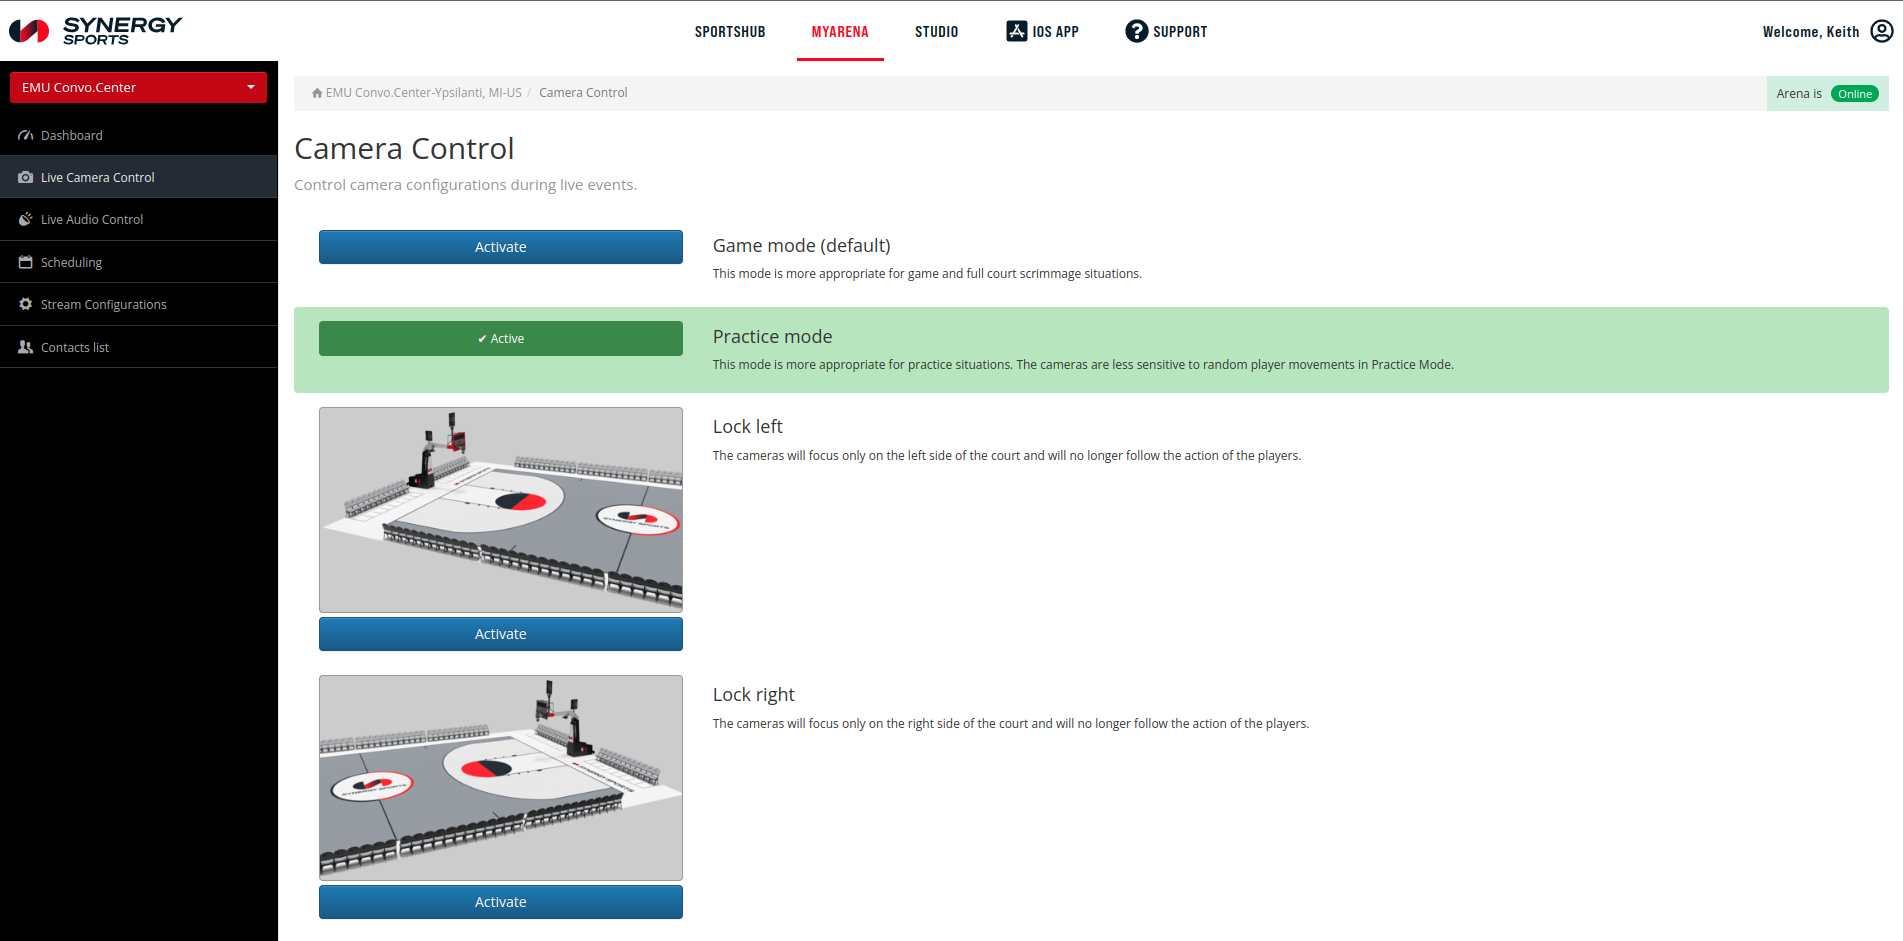Click the Lock right court thumbnail

tap(501, 778)
